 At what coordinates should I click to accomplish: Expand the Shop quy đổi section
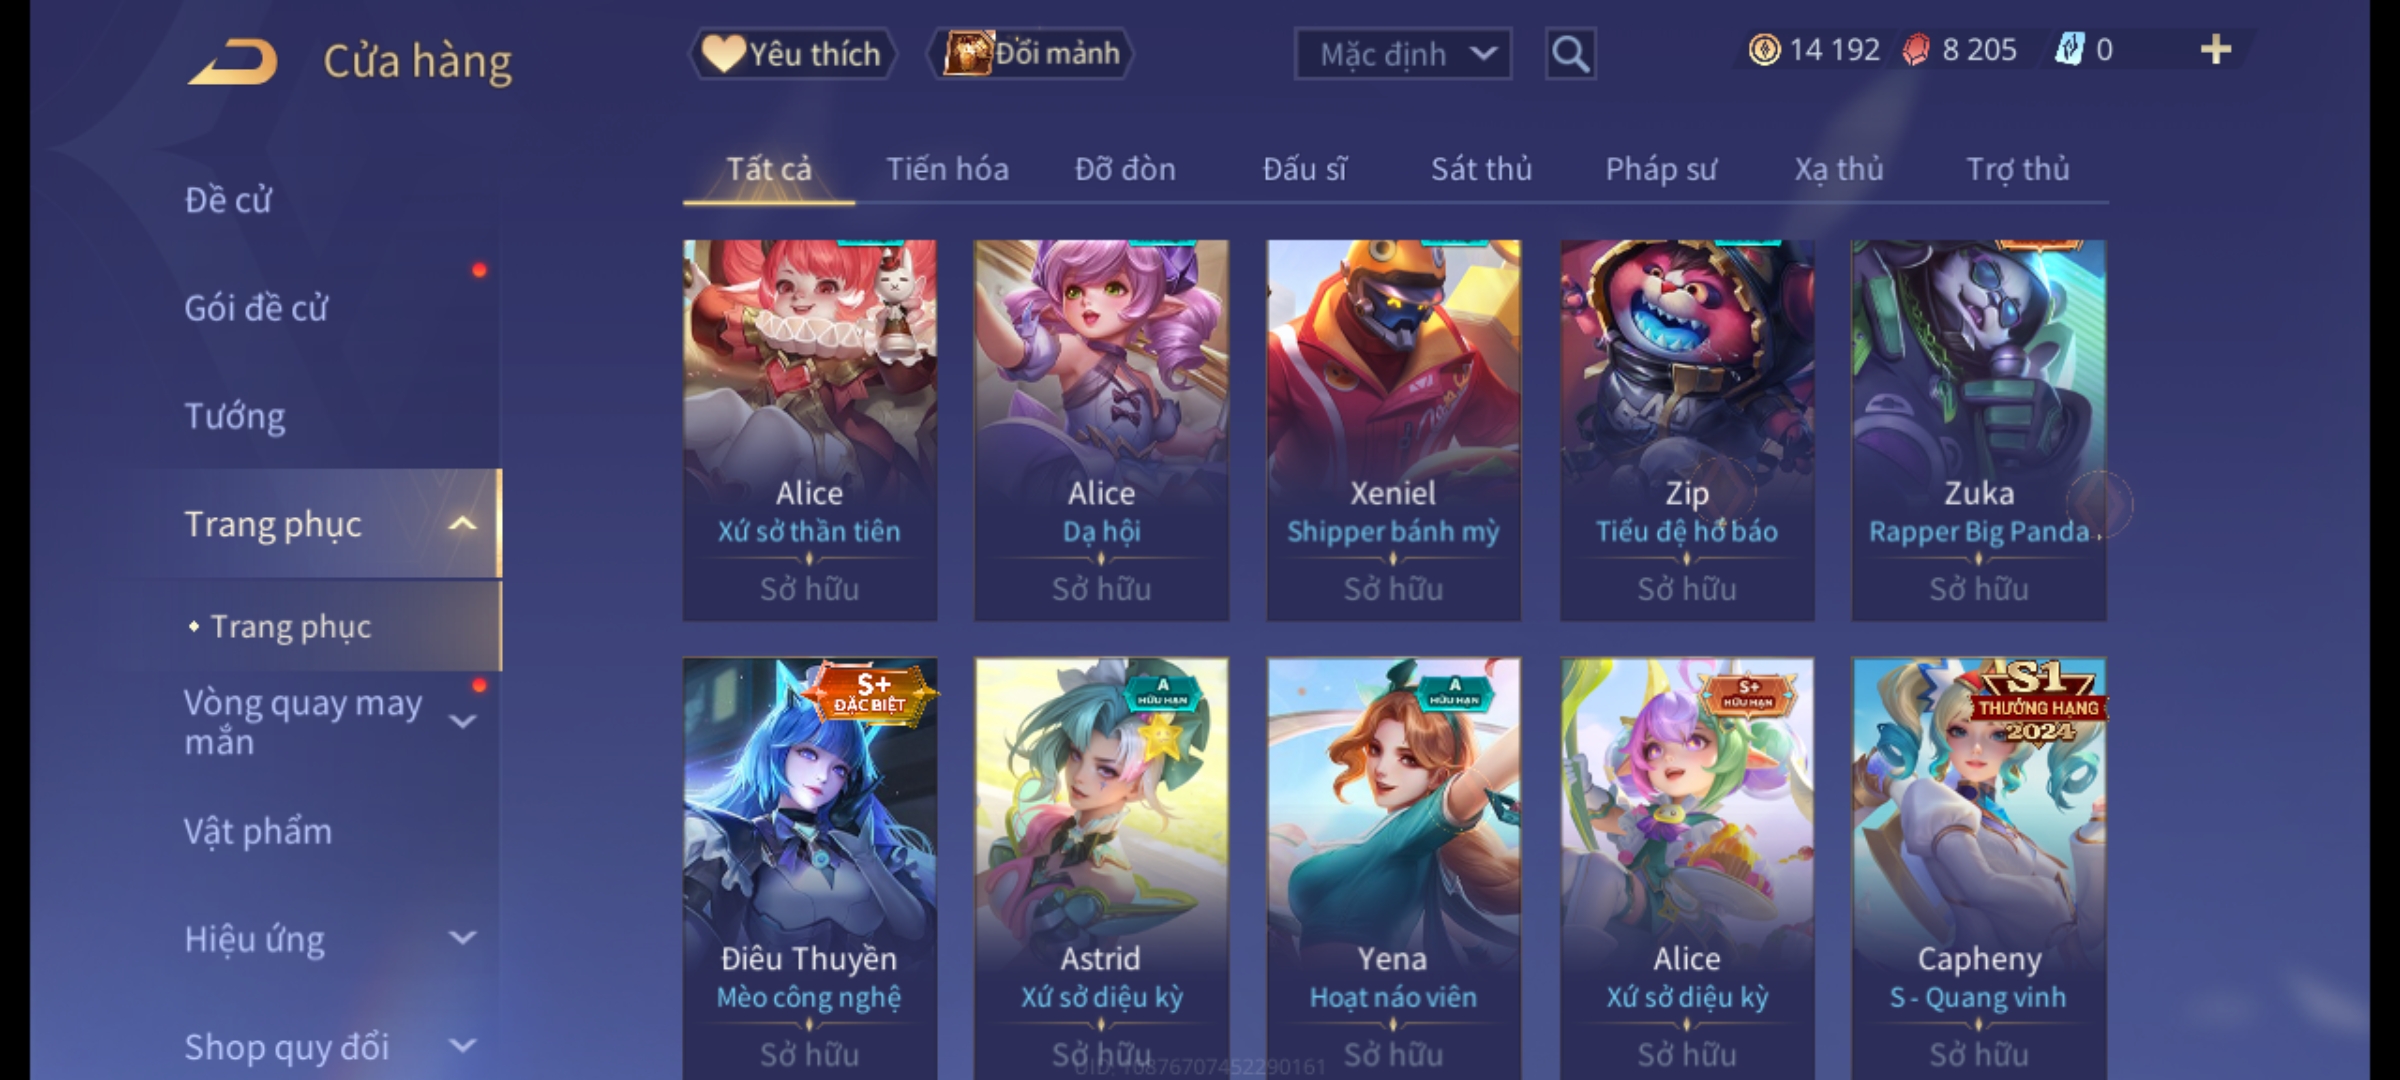[x=462, y=1046]
